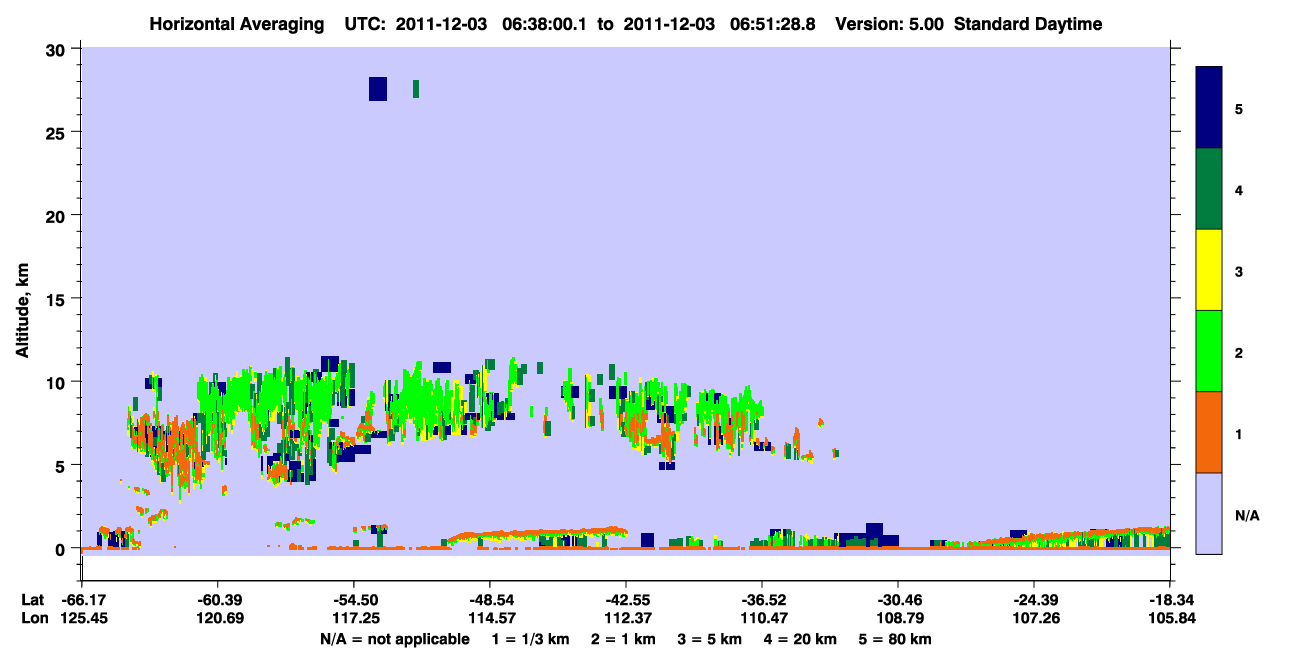Click the latitude value -30.46
Viewport: 1300px width, 667px height.
[x=897, y=600]
